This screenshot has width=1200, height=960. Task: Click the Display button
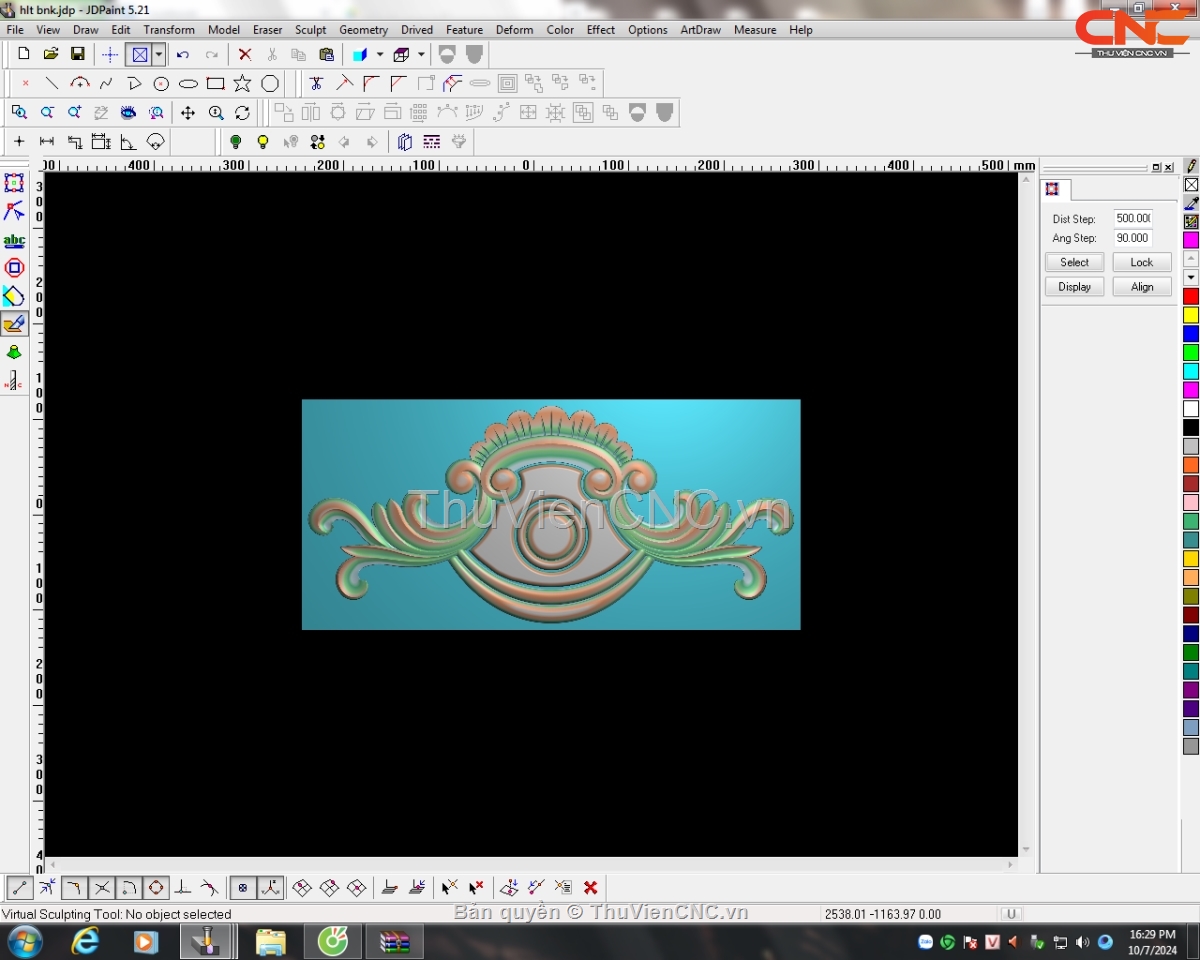(x=1075, y=287)
